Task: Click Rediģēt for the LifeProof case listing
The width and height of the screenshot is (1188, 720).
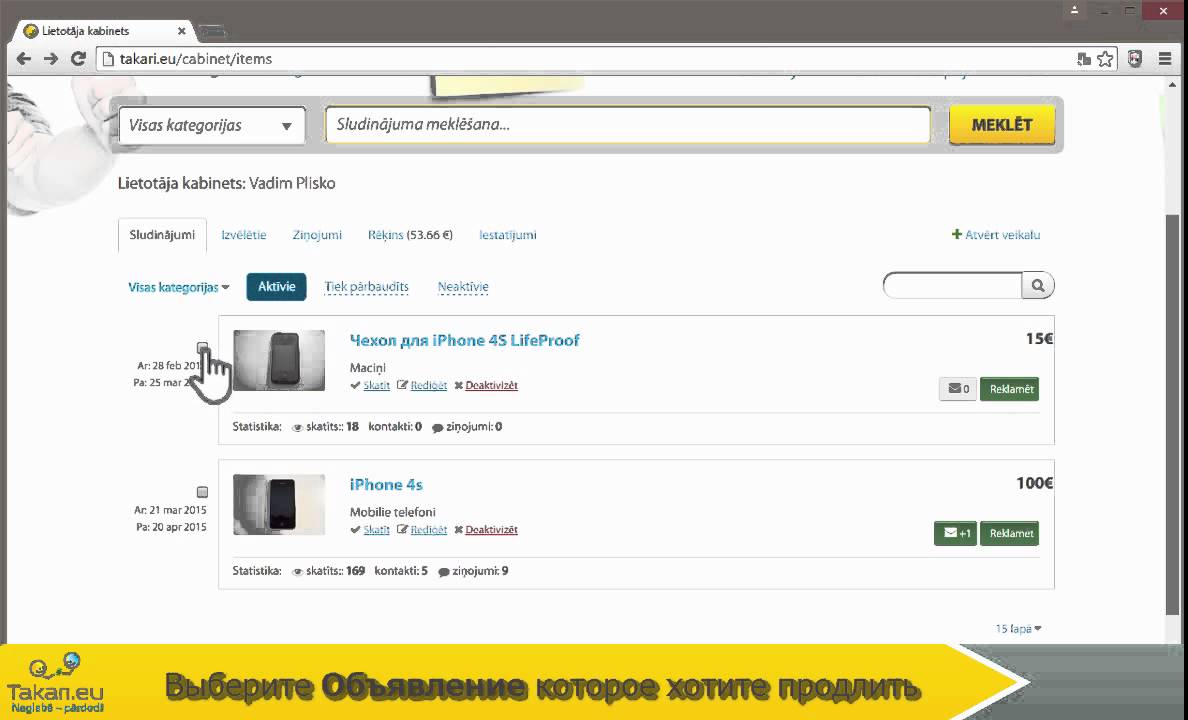Action: (x=428, y=385)
